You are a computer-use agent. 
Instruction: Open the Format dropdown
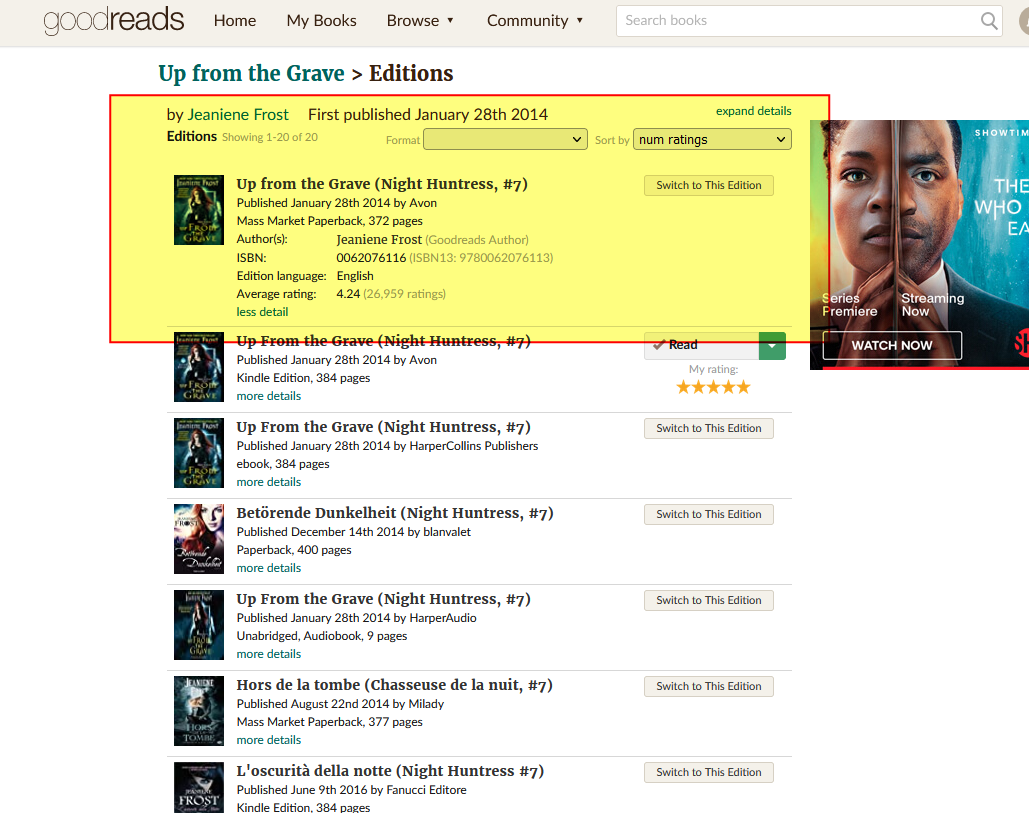point(505,139)
